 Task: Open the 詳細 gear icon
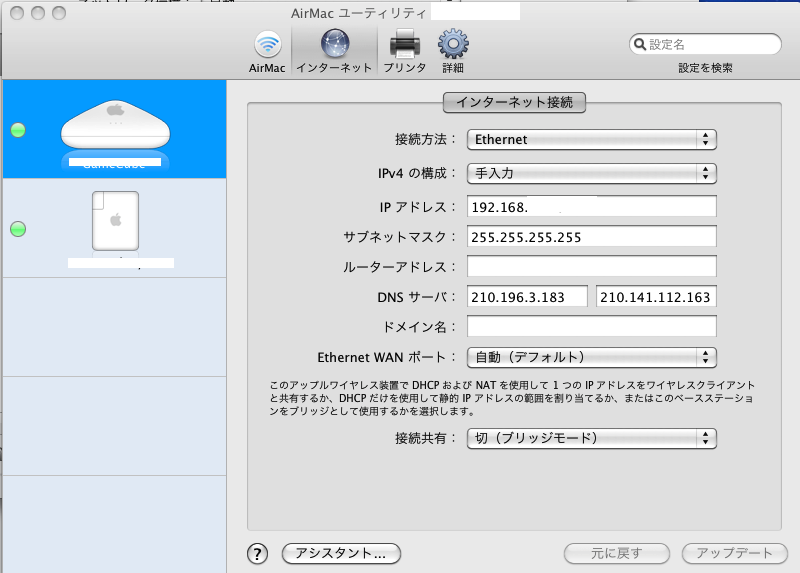click(453, 44)
